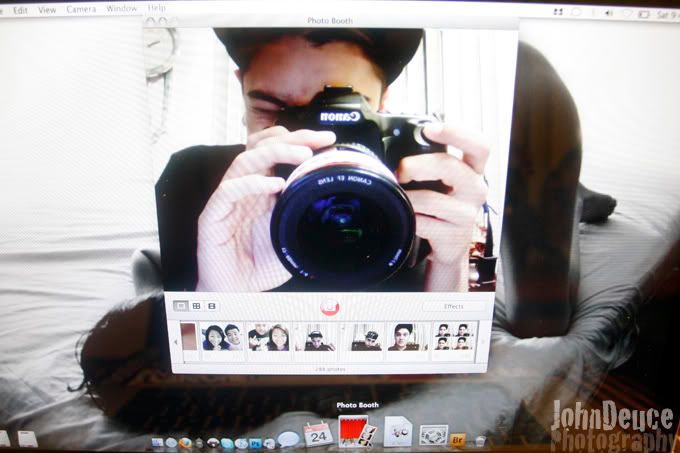Launch Photoshop from the Dock
The height and width of the screenshot is (453, 680).
pyautogui.click(x=255, y=443)
